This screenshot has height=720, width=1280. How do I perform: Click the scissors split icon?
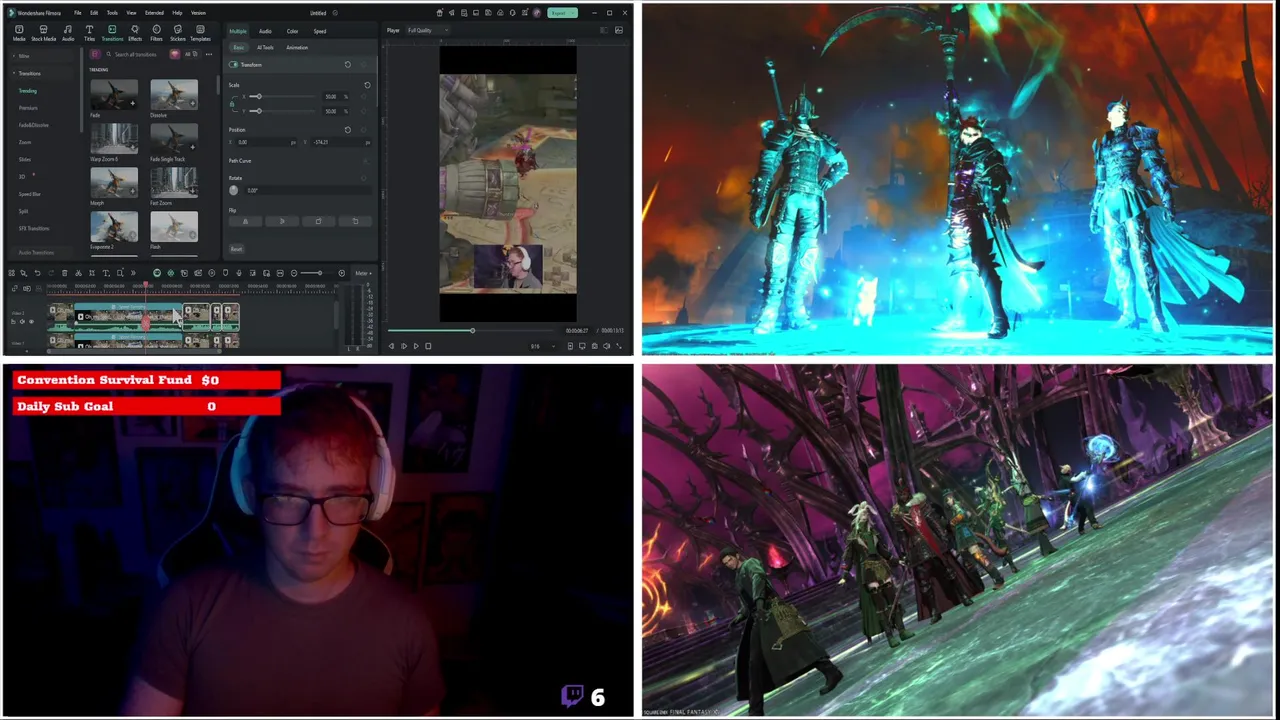tap(78, 273)
